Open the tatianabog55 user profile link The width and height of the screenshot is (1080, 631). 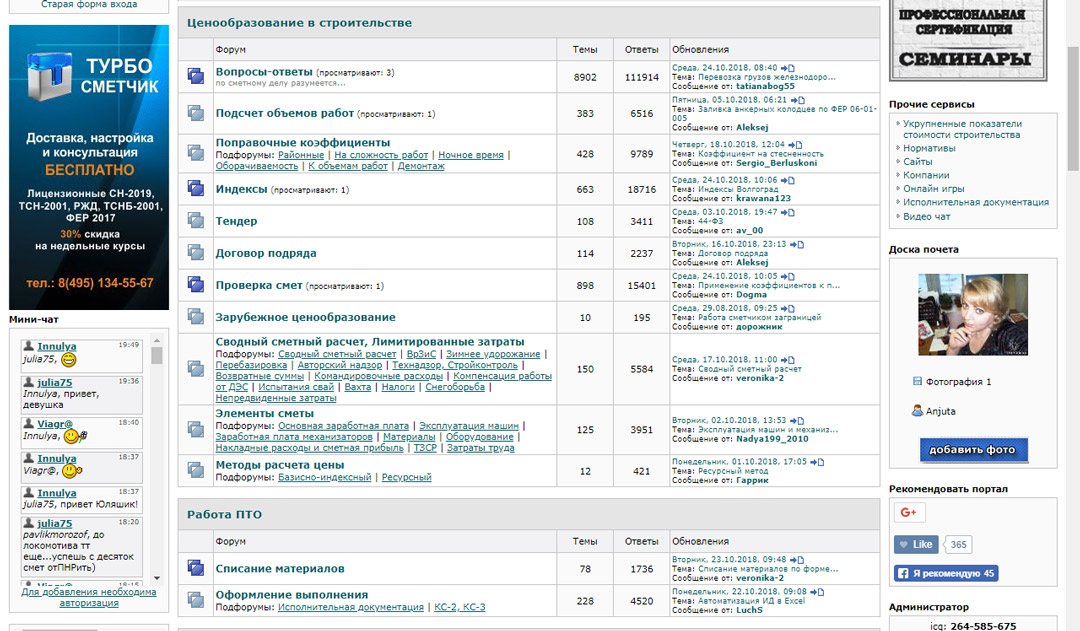click(x=765, y=86)
